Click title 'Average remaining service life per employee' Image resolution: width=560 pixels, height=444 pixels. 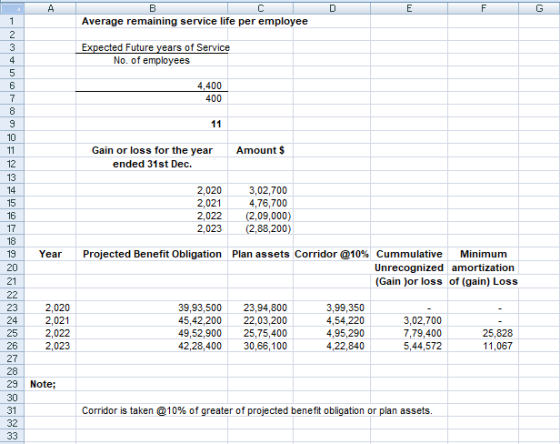pos(195,21)
